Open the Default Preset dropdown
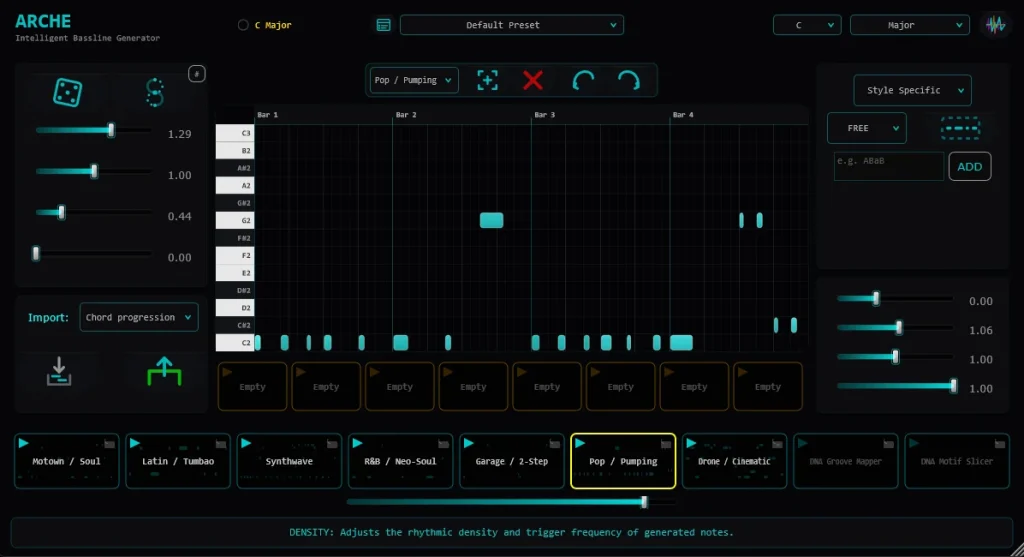 (511, 25)
